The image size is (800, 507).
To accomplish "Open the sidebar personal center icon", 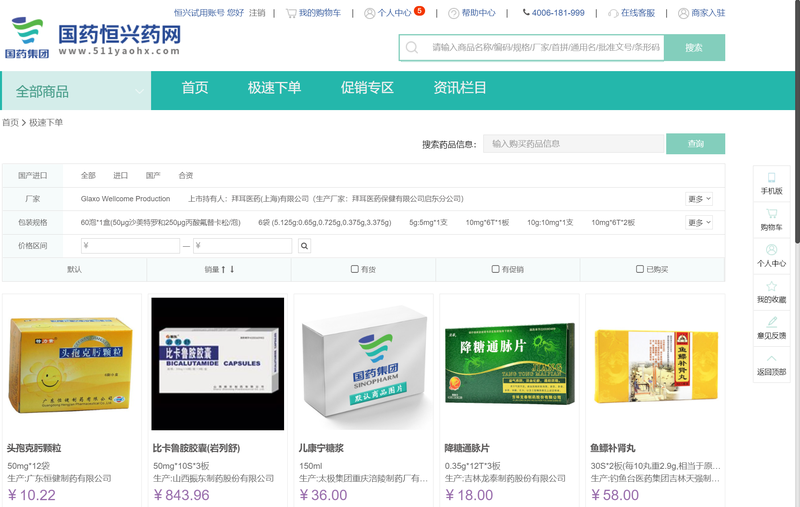I will pyautogui.click(x=771, y=249).
